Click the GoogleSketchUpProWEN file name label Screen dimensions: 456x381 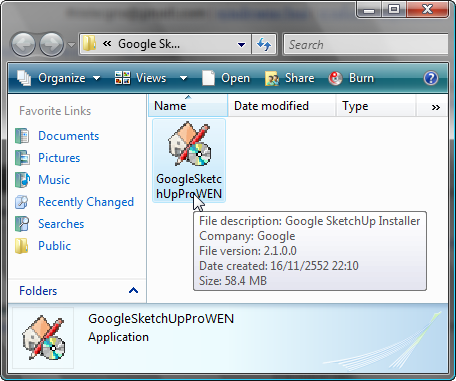click(x=189, y=186)
